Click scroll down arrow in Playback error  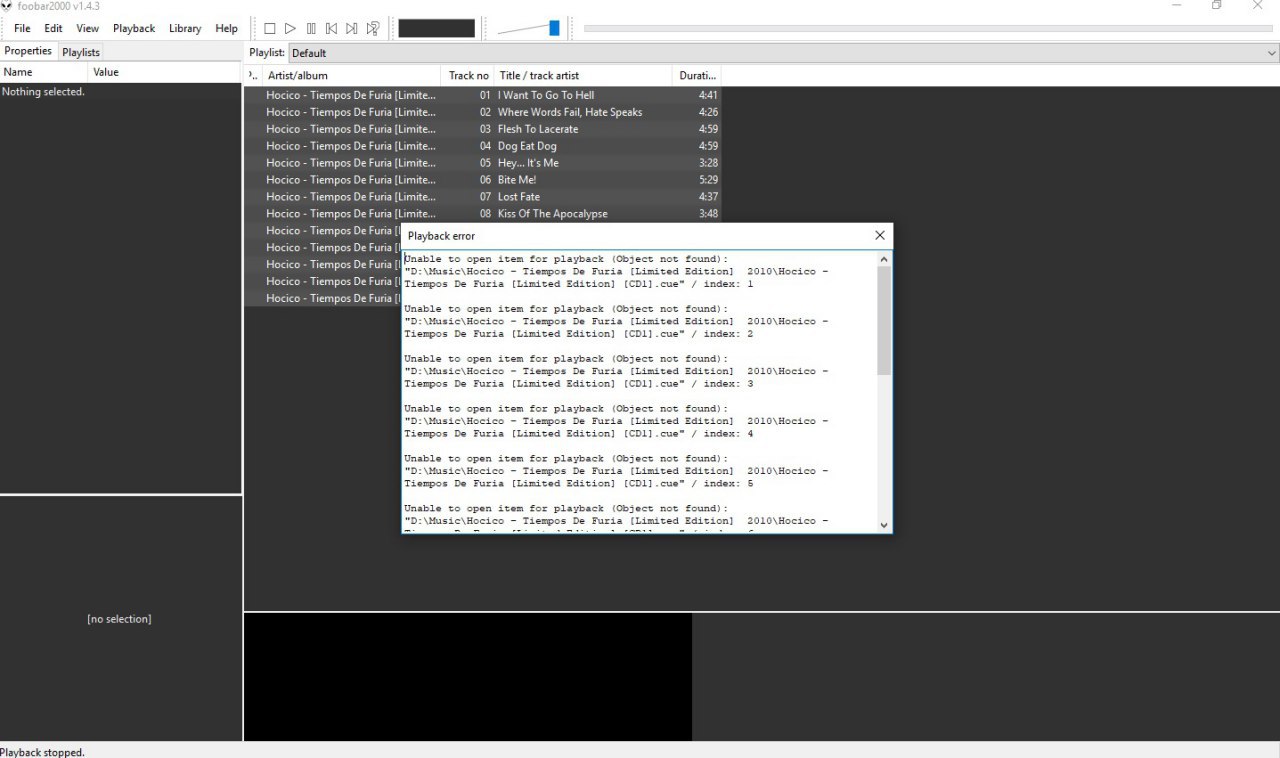point(884,524)
